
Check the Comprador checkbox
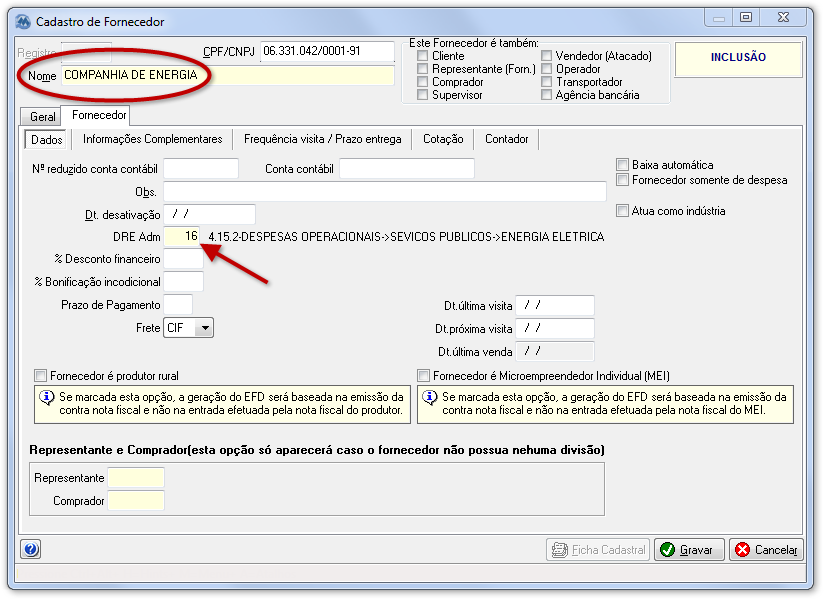point(423,81)
